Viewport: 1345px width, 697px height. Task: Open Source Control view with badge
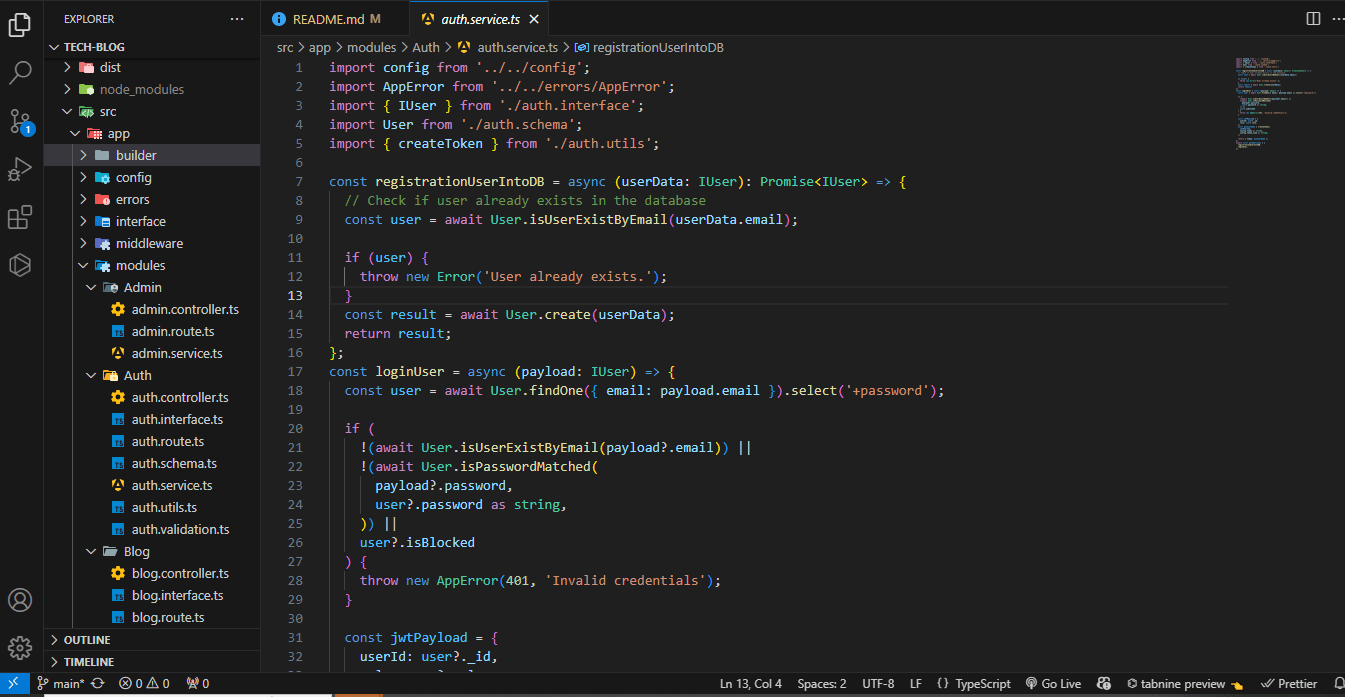coord(21,121)
